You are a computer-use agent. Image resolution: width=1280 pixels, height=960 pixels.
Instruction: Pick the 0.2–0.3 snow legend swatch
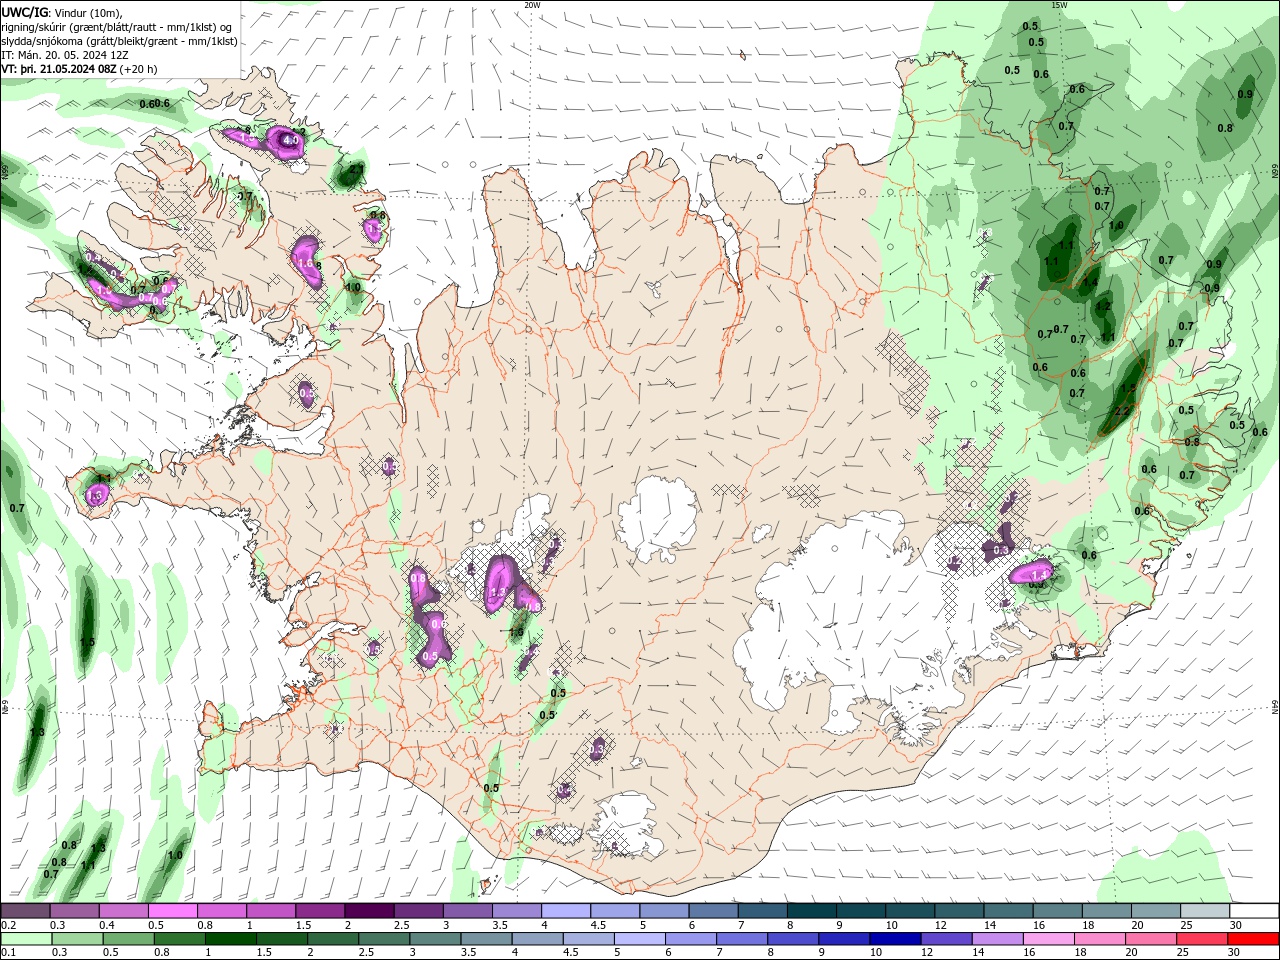pos(25,911)
